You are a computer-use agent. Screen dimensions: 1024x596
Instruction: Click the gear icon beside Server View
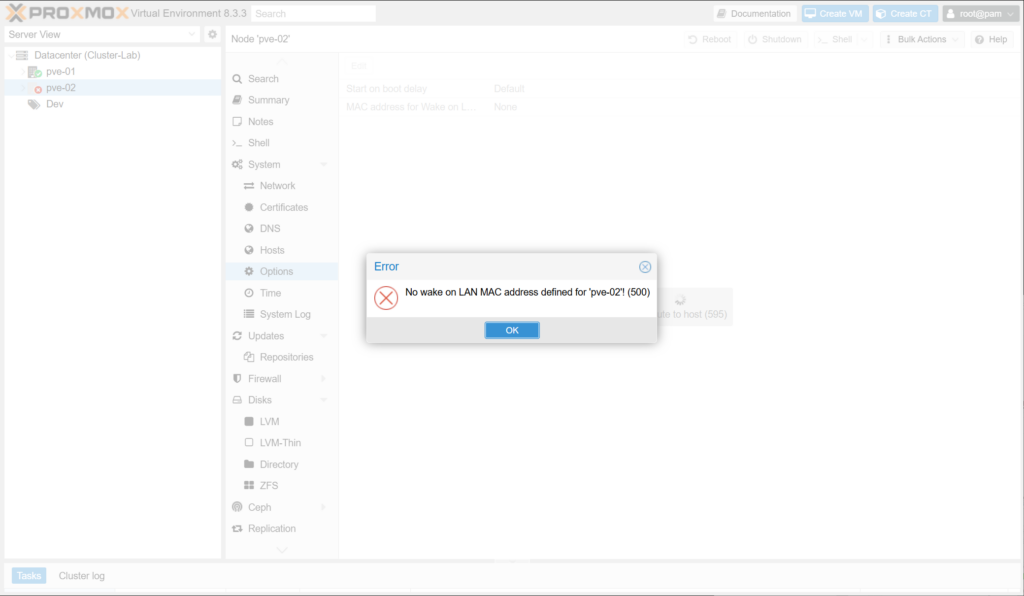[212, 34]
